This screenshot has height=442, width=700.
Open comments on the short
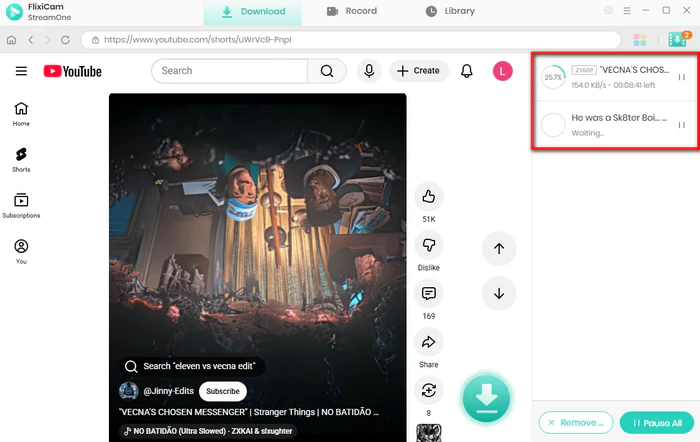[428, 294]
